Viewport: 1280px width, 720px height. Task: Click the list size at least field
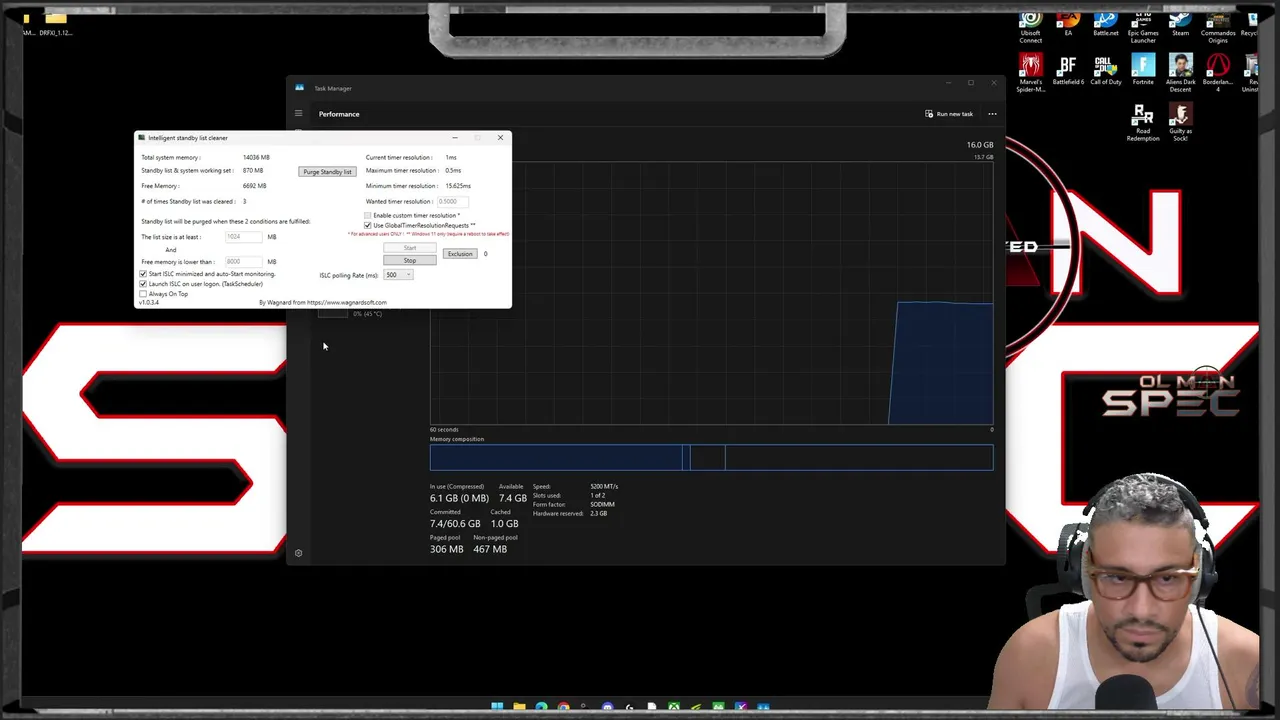pyautogui.click(x=243, y=237)
